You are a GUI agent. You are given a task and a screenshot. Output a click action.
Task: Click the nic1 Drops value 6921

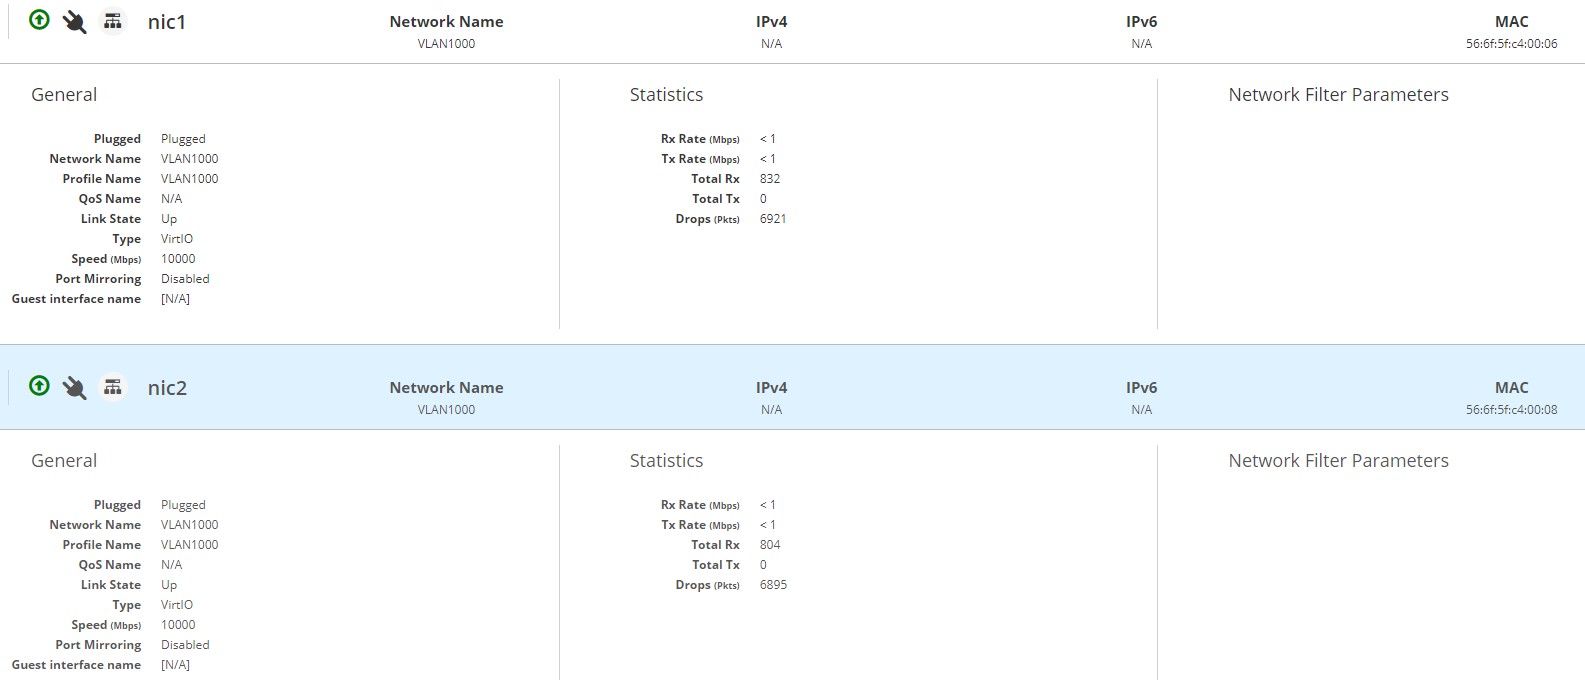(773, 219)
